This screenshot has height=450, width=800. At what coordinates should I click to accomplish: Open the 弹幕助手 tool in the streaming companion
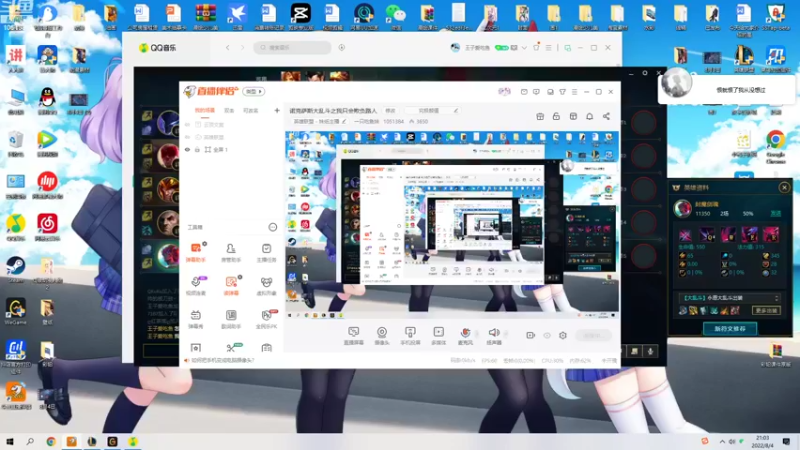(195, 252)
